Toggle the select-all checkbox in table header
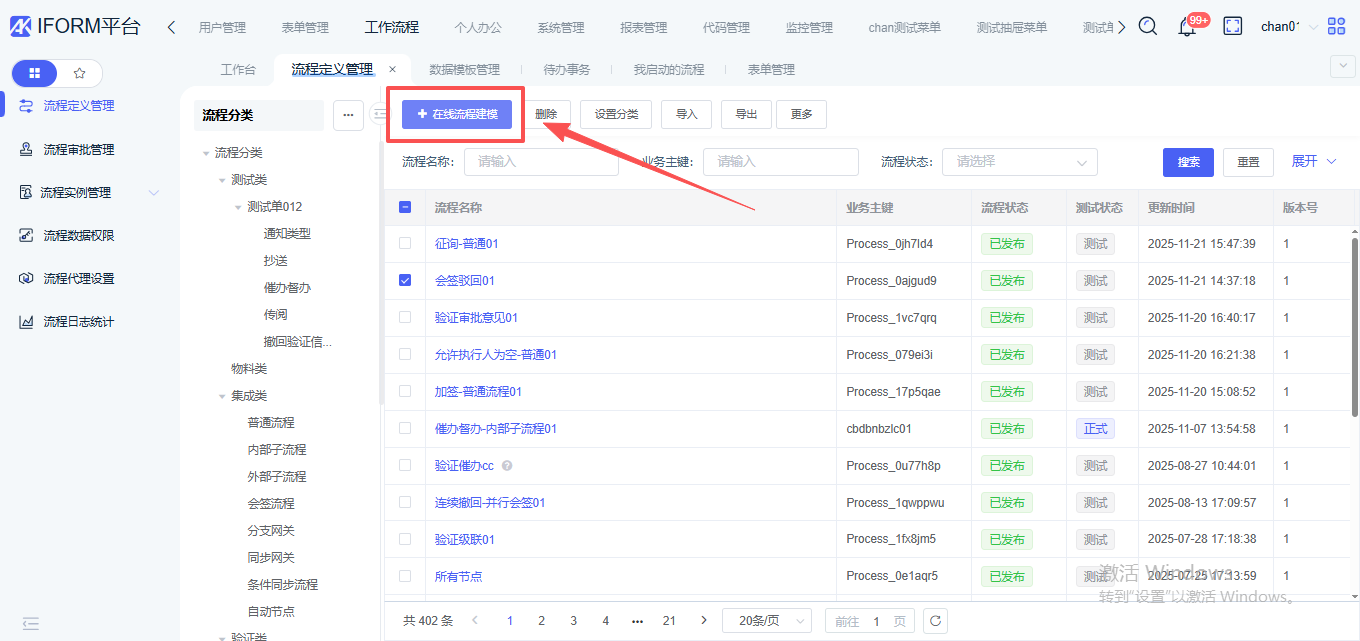Screen dimensions: 1360x641 click(x=405, y=207)
